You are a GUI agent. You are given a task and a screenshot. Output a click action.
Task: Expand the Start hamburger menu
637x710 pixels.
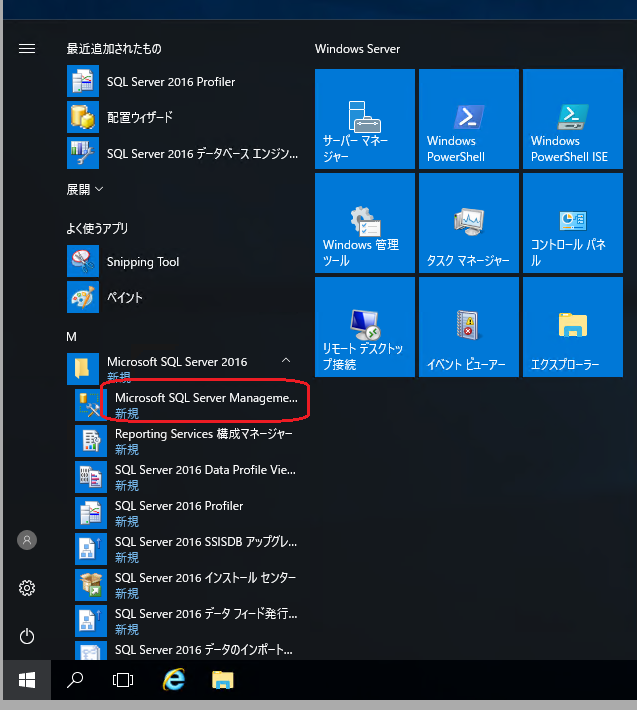tap(27, 48)
